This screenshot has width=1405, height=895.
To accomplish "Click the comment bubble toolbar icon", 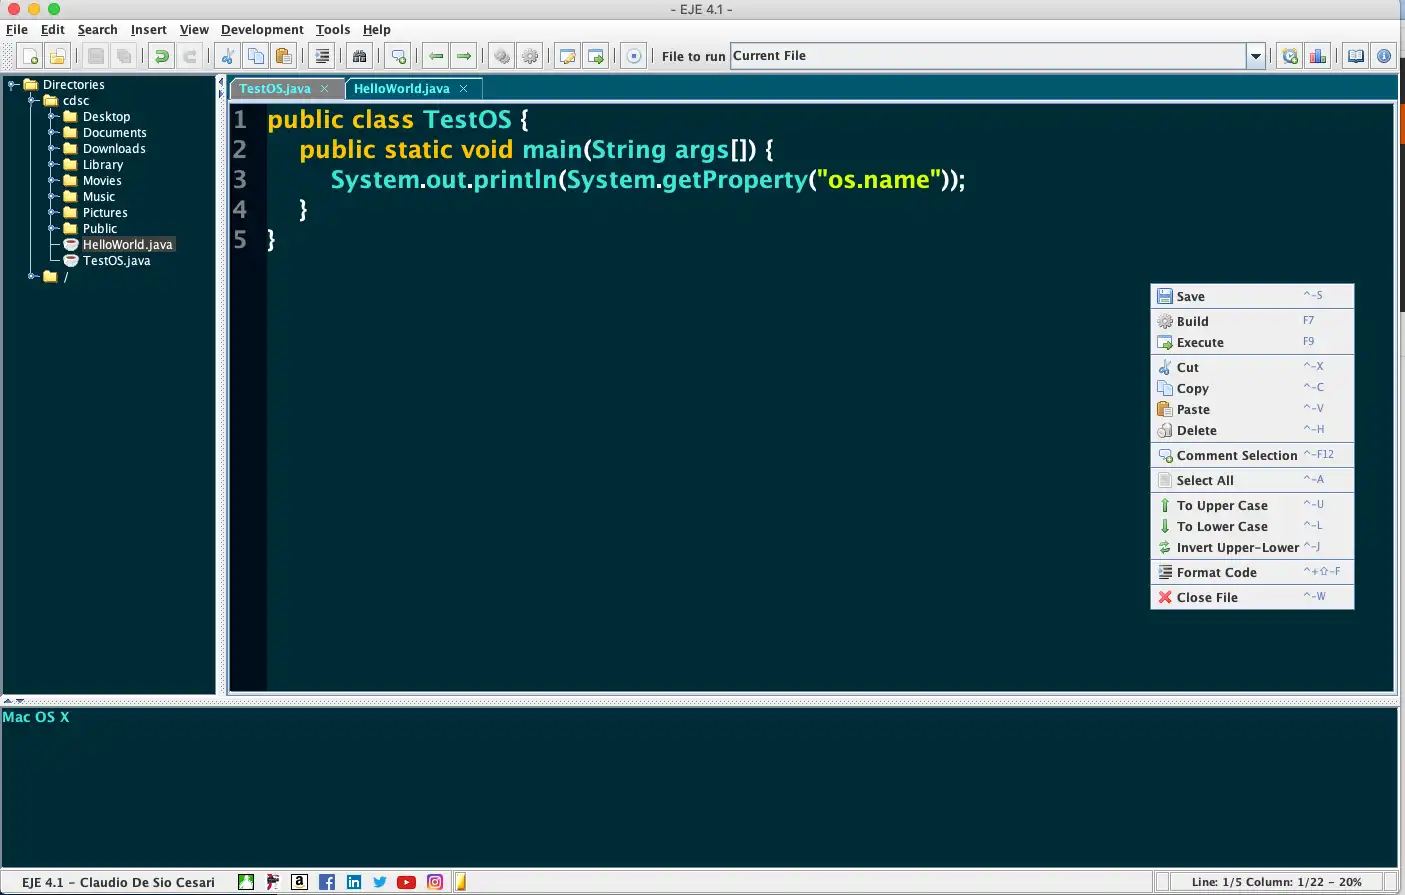I will point(399,57).
